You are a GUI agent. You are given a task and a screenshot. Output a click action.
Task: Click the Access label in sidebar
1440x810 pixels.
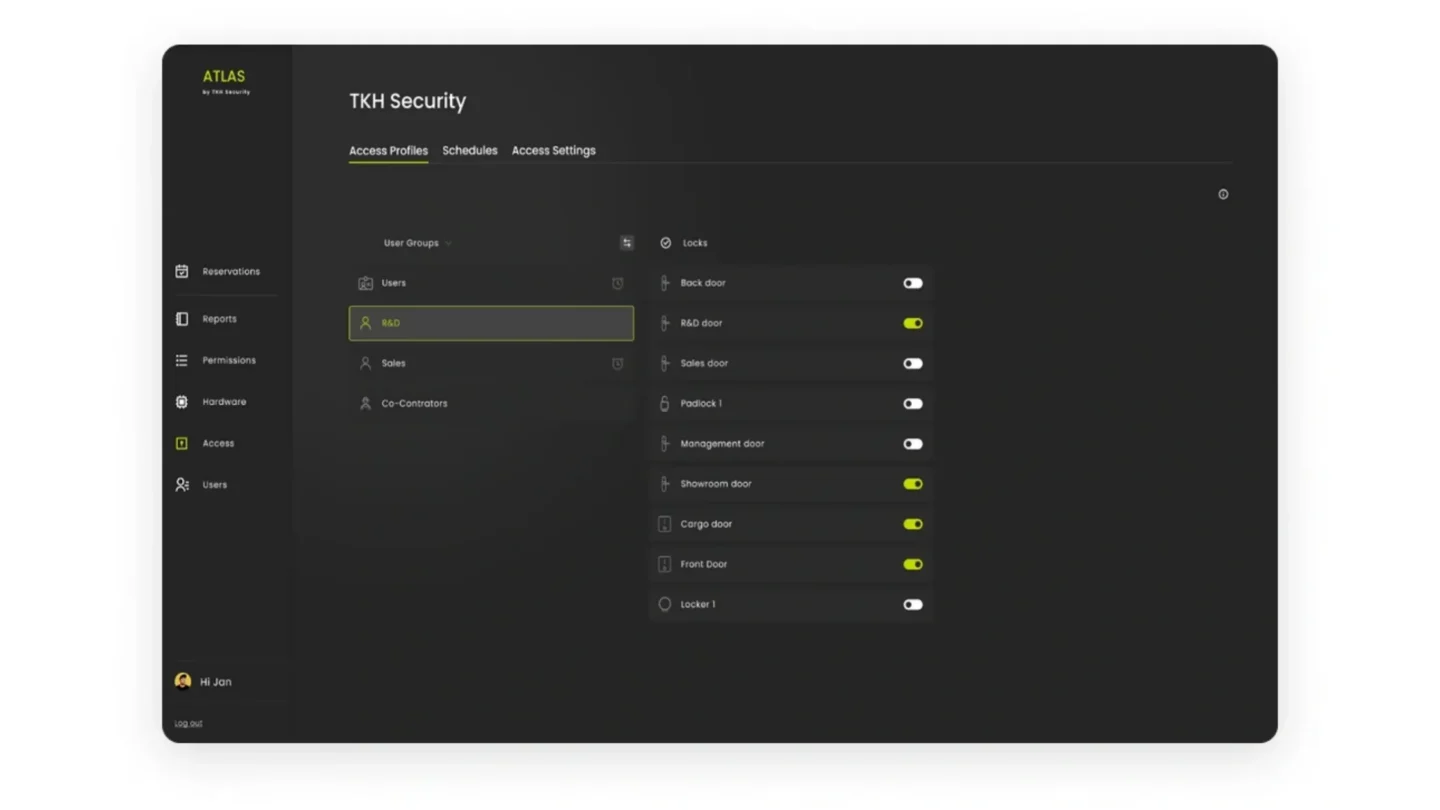[218, 443]
